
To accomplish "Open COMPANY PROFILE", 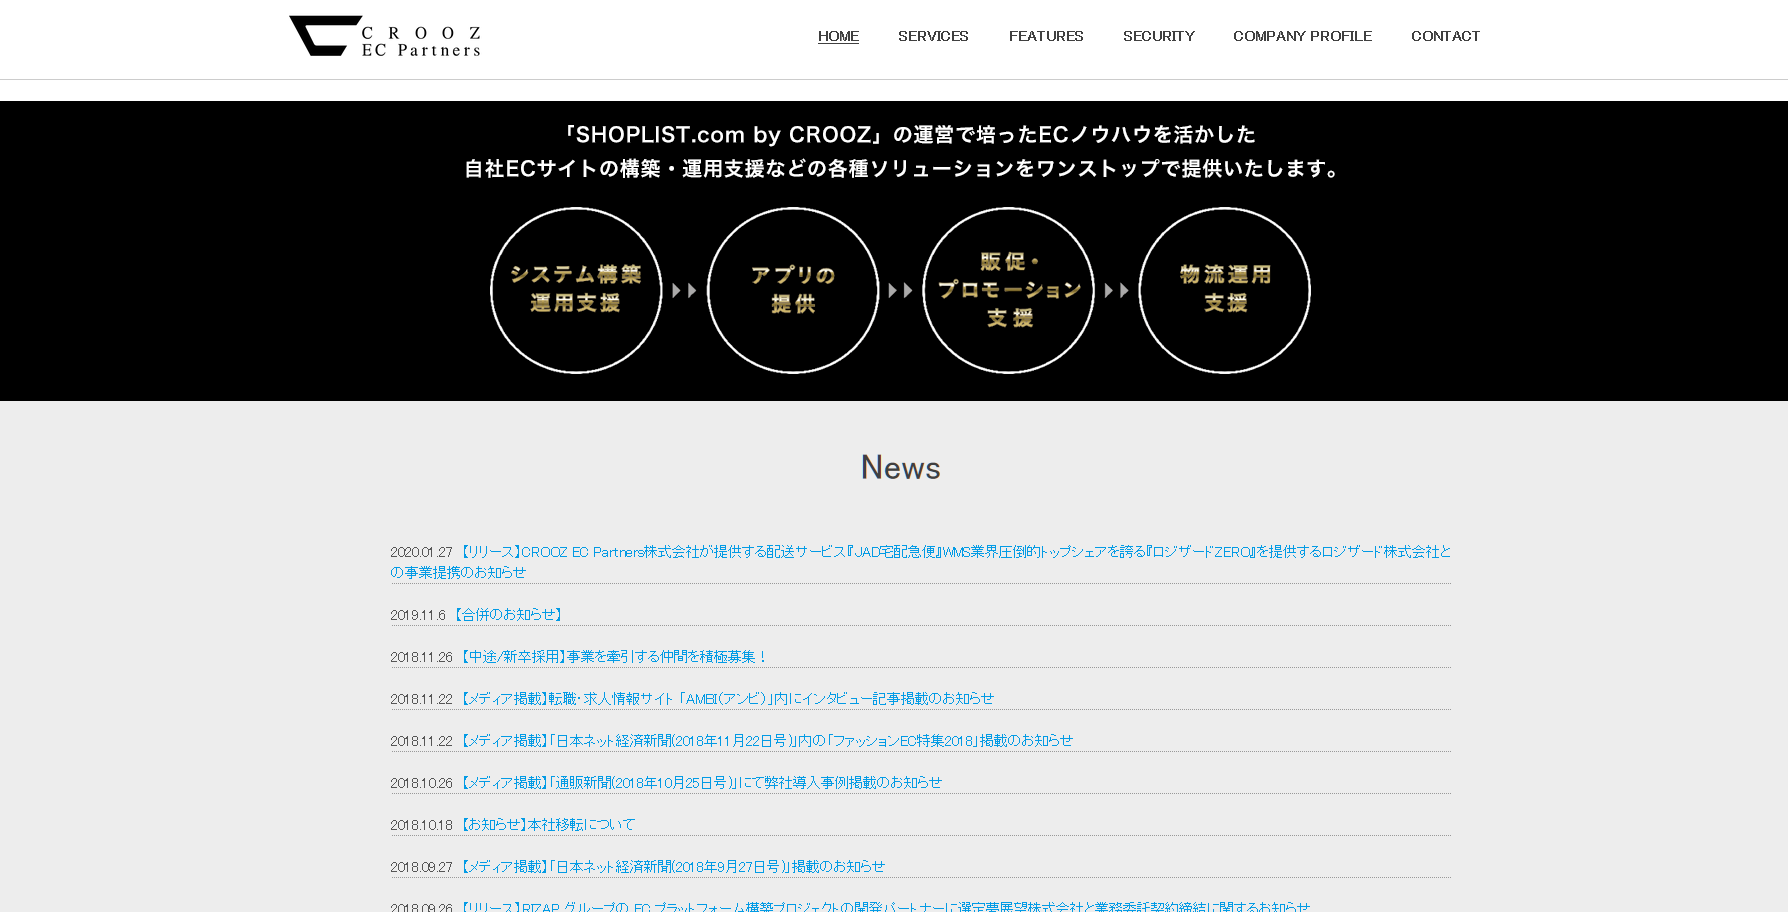I will pos(1303,36).
